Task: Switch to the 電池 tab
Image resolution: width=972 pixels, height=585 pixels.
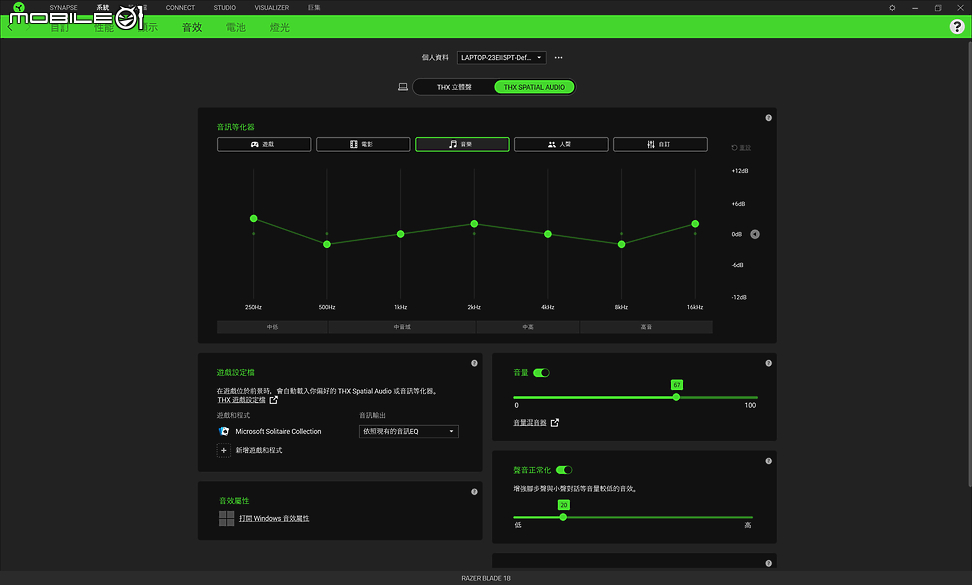Action: pyautogui.click(x=236, y=27)
